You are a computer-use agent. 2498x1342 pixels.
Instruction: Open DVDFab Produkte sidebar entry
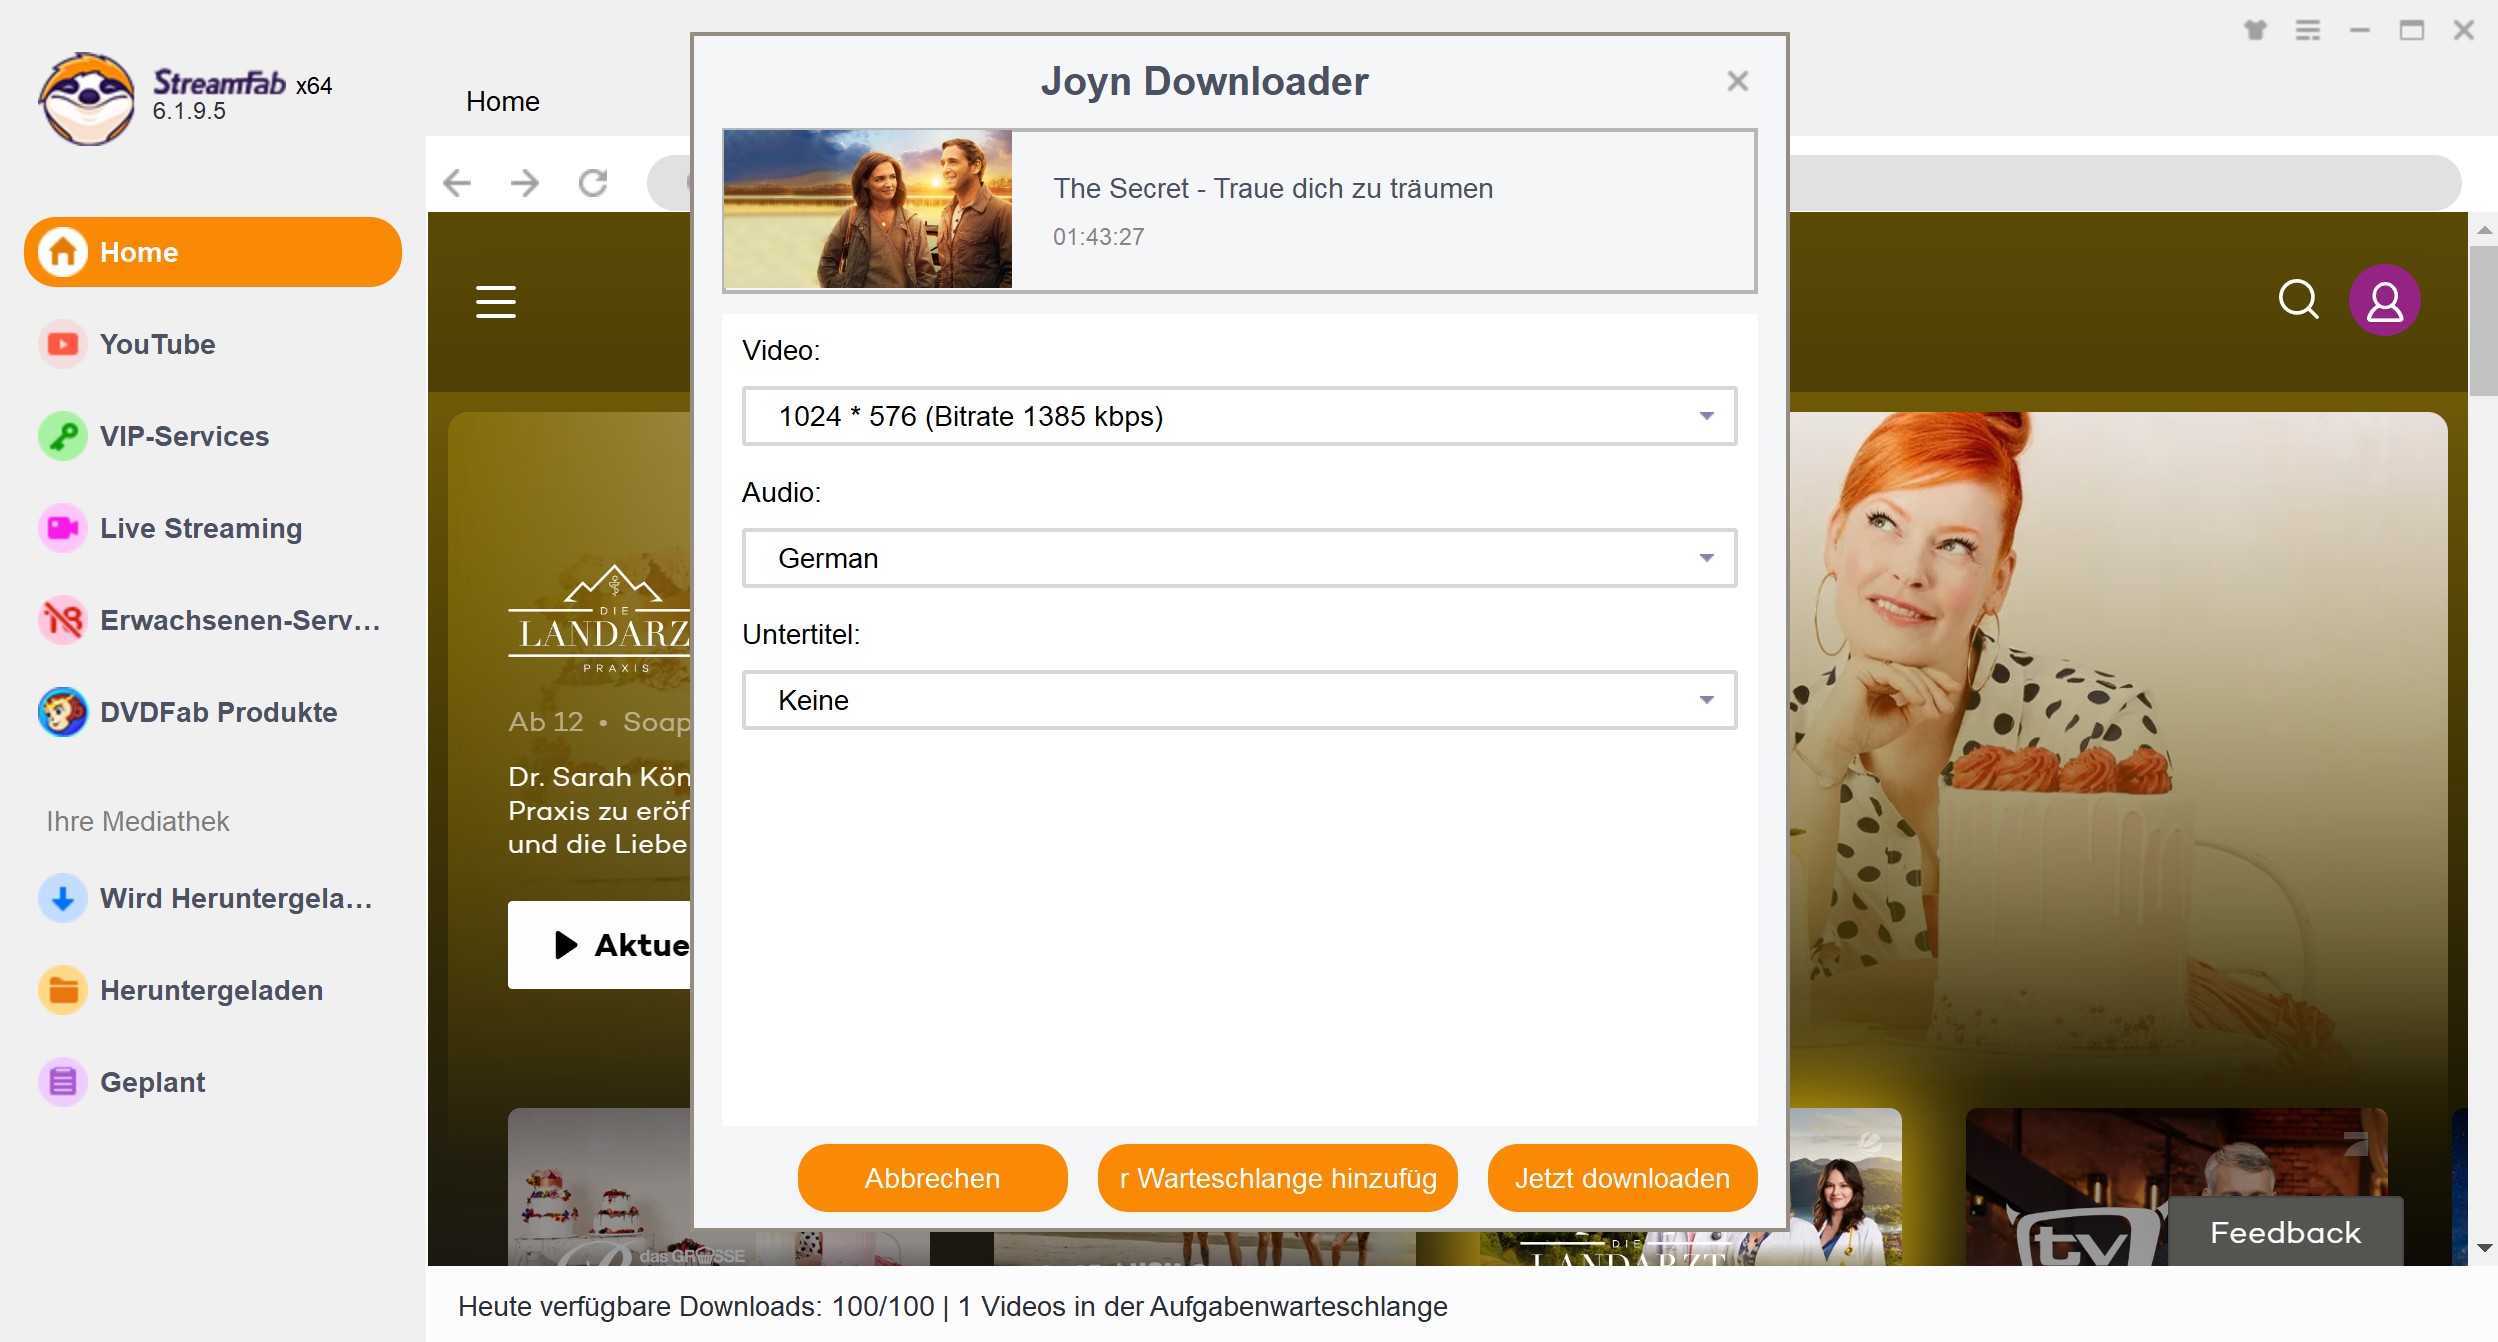[213, 712]
